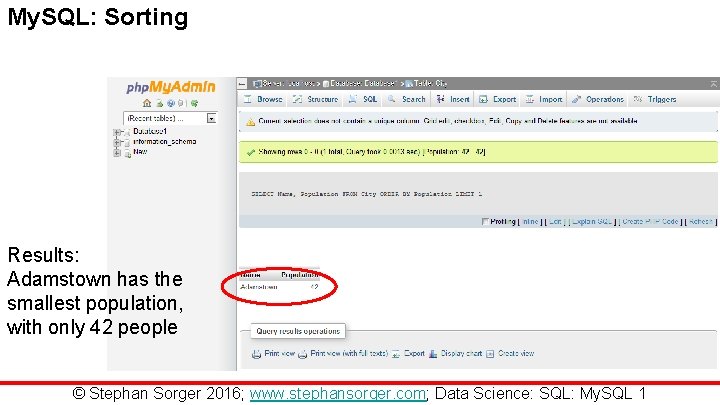Click the Triggers tab icon
The image size is (720, 405).
638,99
